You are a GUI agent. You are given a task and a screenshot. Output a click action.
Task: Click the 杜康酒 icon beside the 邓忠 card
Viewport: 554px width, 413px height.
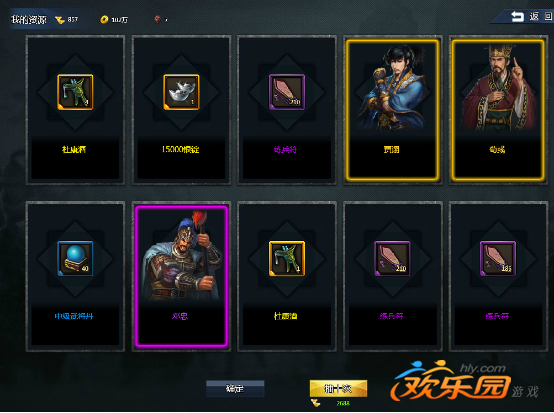(x=287, y=259)
